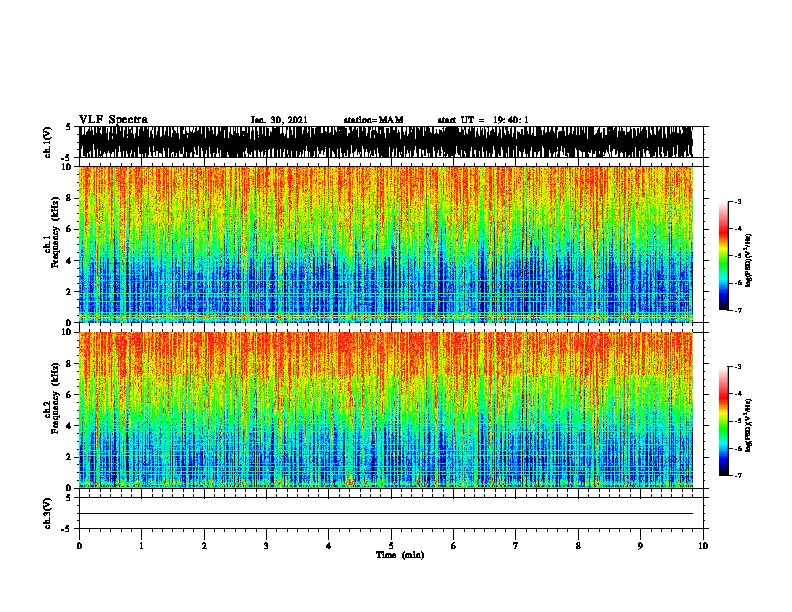Click the ch.1 spectrogram panel
Viewport: 792px width, 612px height.
pyautogui.click(x=385, y=244)
